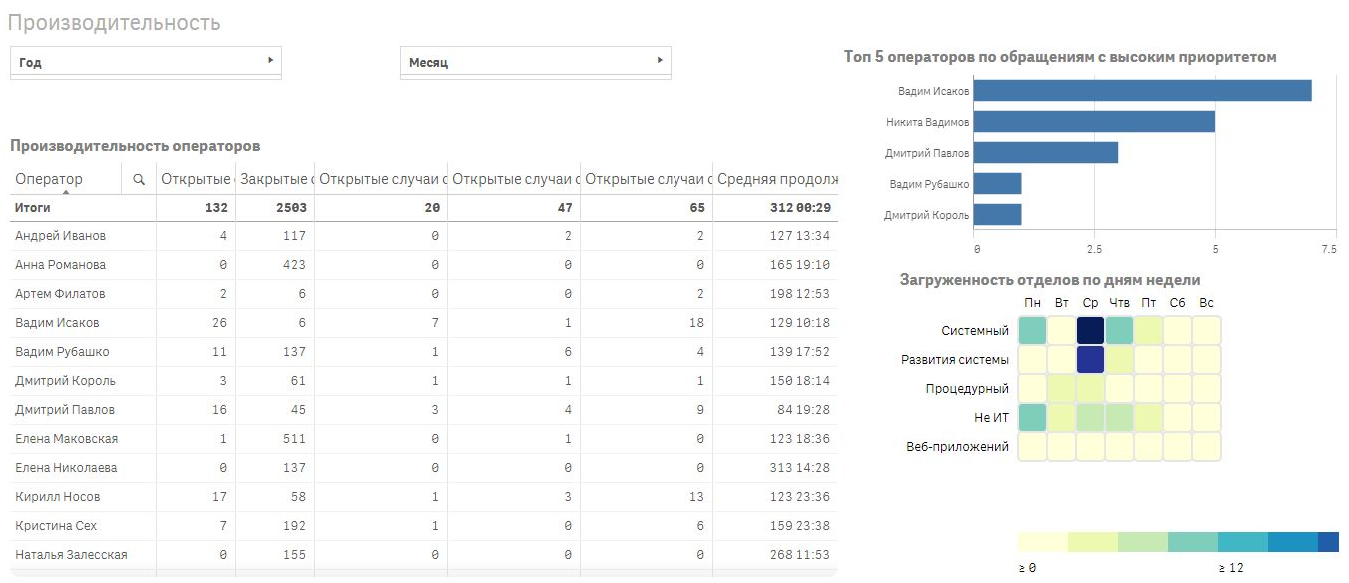Expand the Месяц filter dropdown
Image resolution: width=1349 pixels, height=583 pixels.
pyautogui.click(x=535, y=62)
